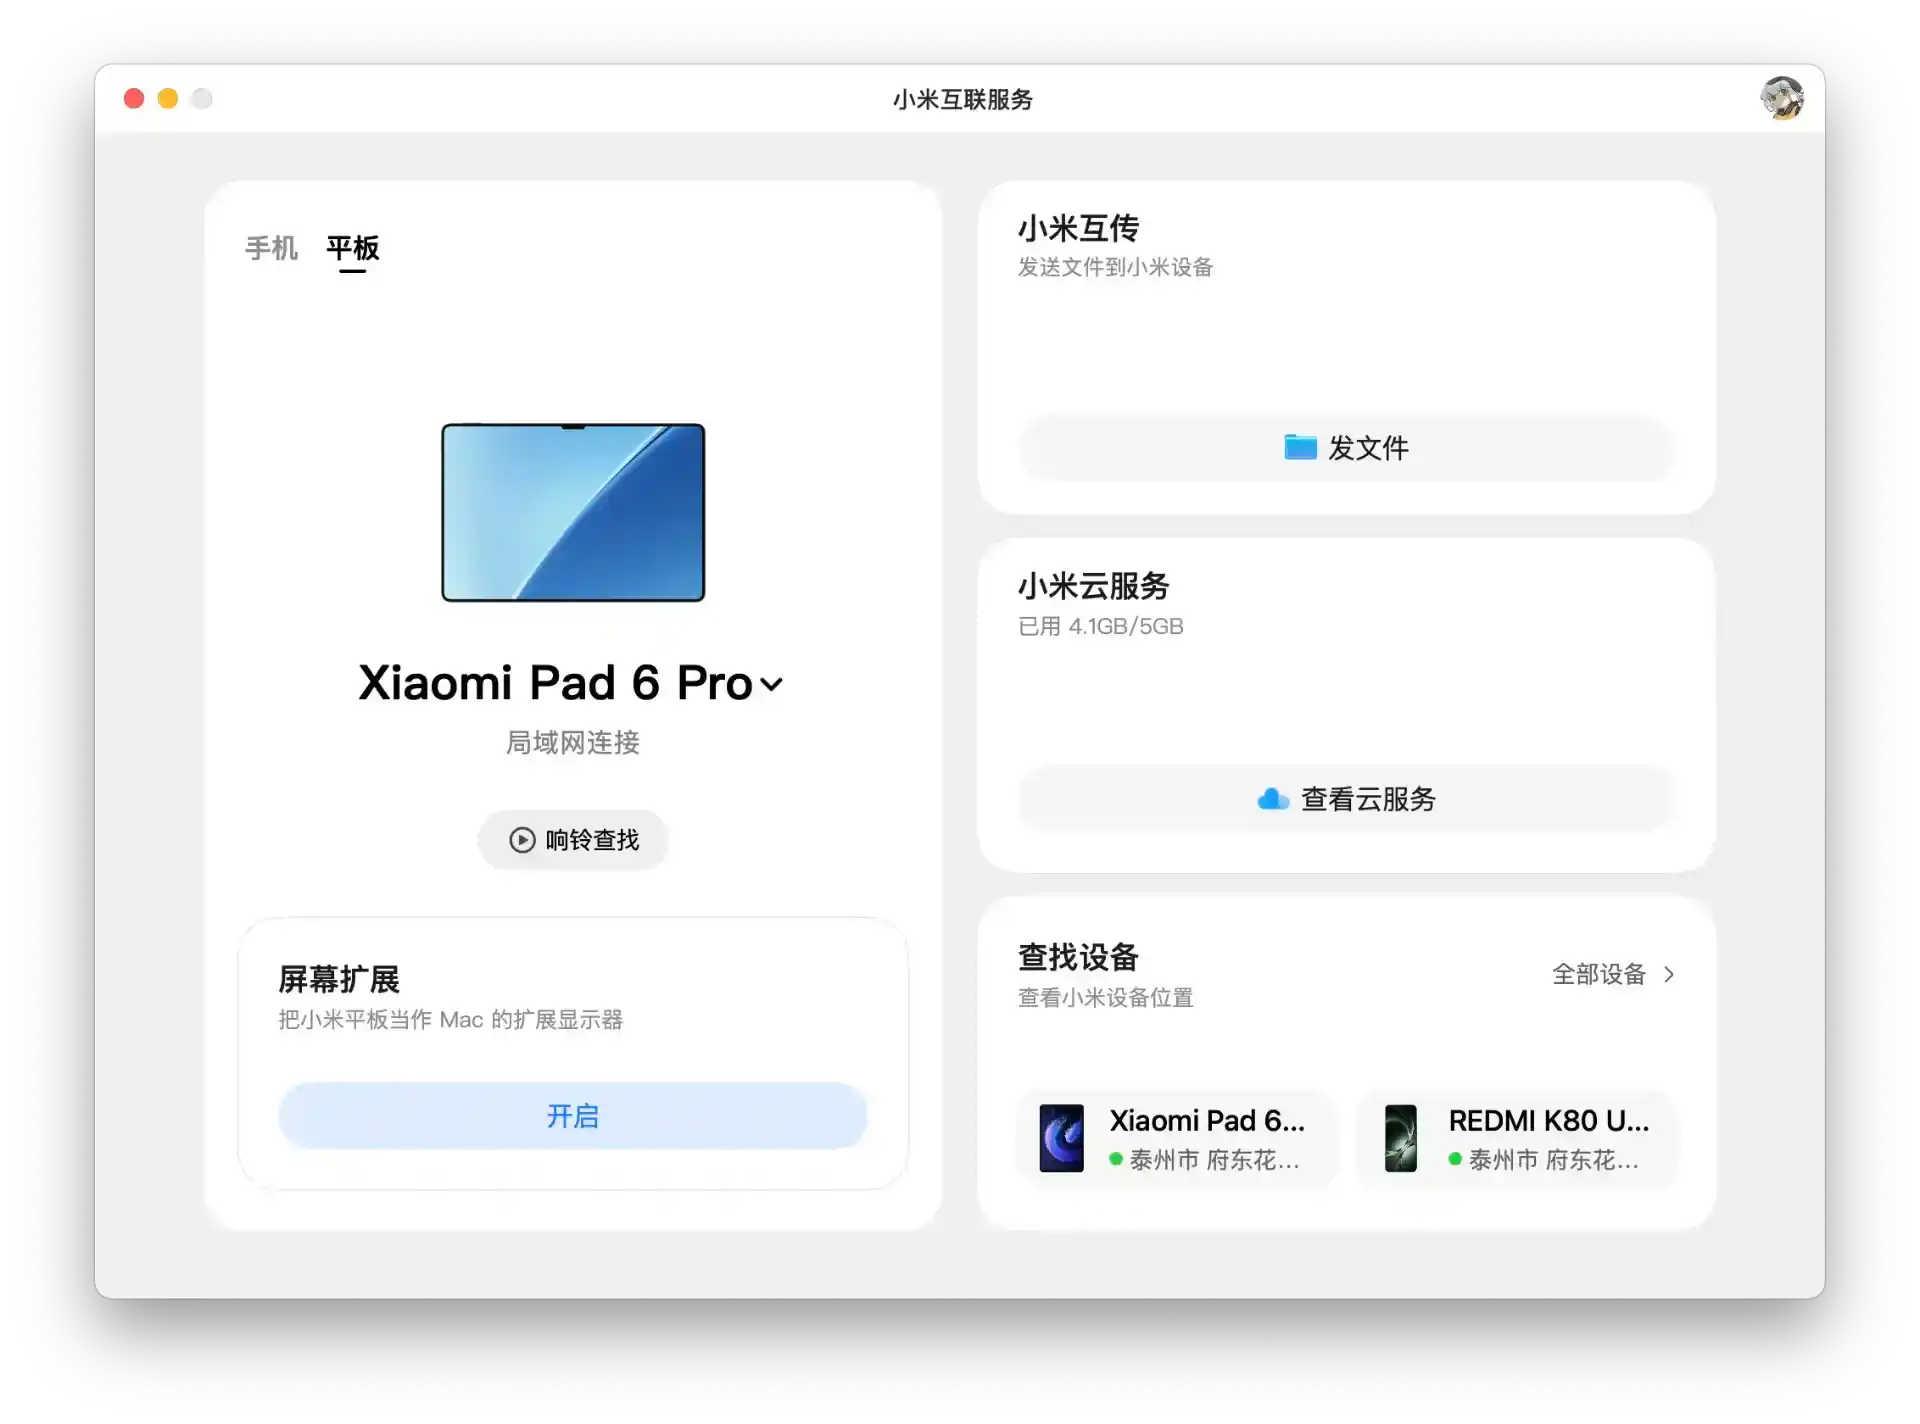
Task: Click the 发文件 button
Action: click(1346, 448)
